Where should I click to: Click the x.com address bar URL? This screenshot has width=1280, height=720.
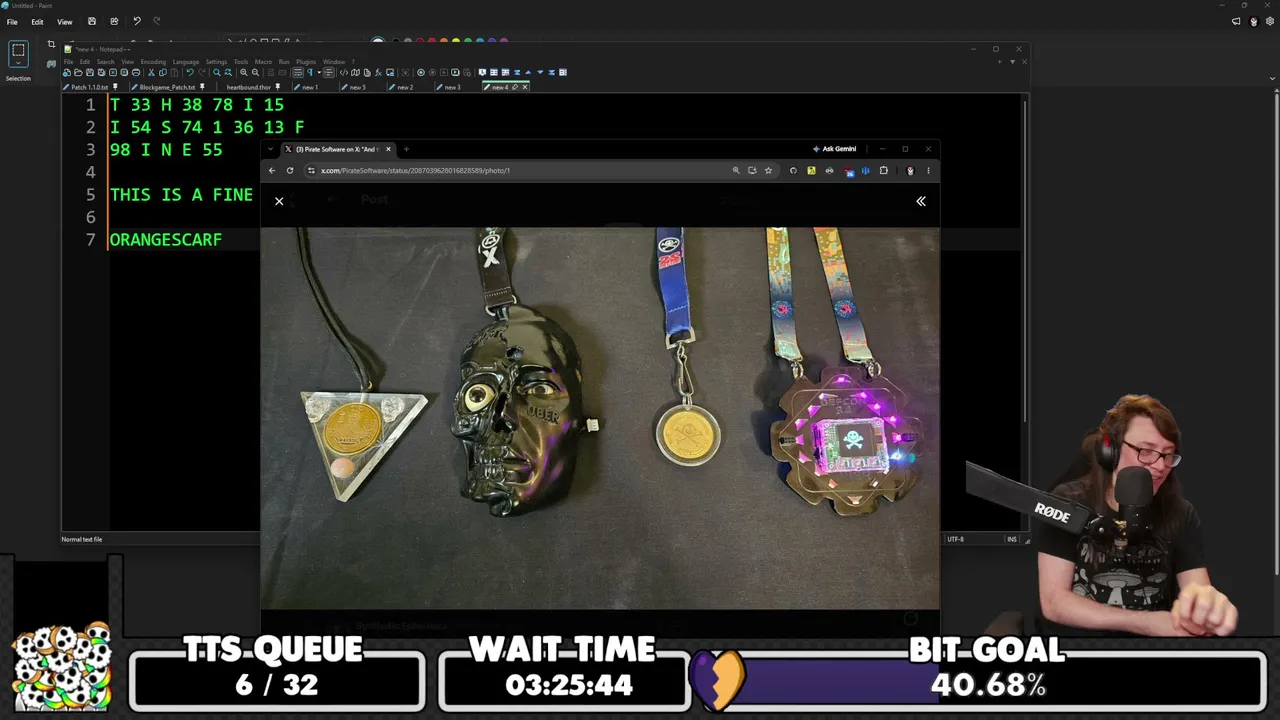coord(415,170)
